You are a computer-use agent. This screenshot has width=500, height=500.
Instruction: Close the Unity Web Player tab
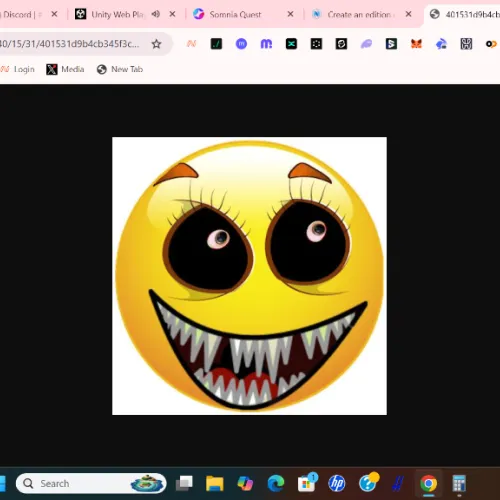[172, 14]
